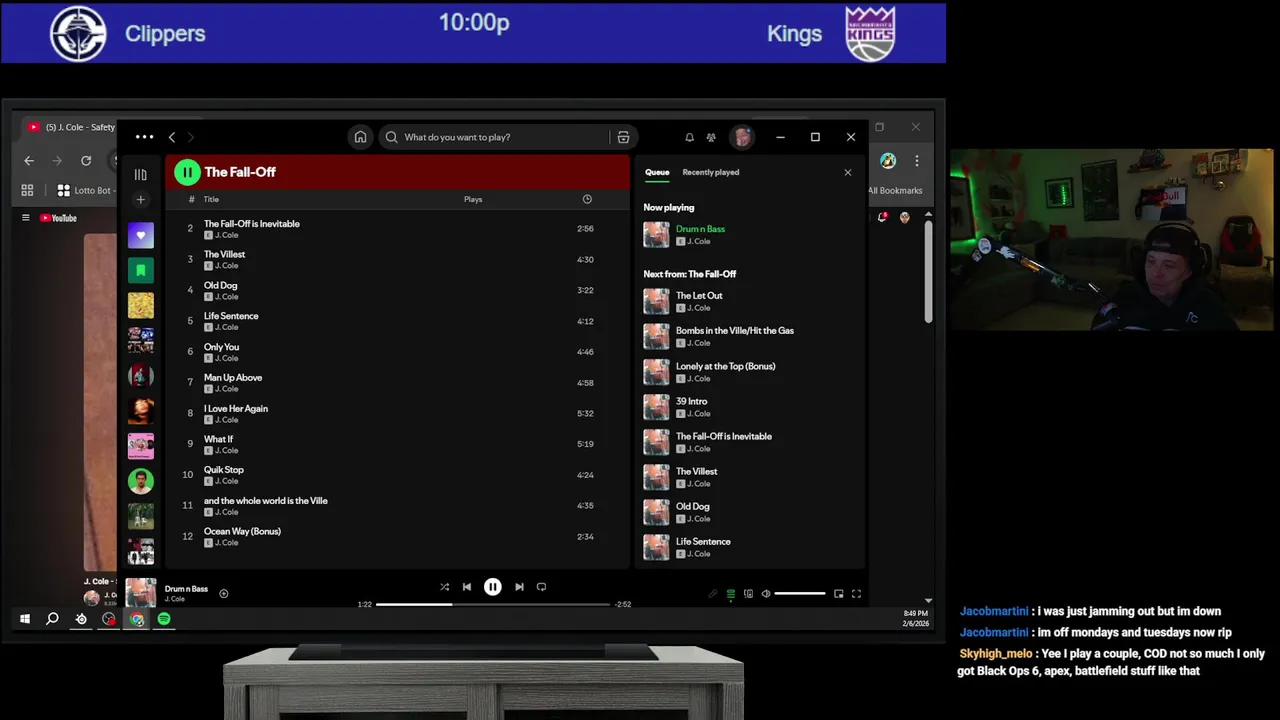Adjust the volume slider
The image size is (1280, 720).
pyautogui.click(x=800, y=594)
